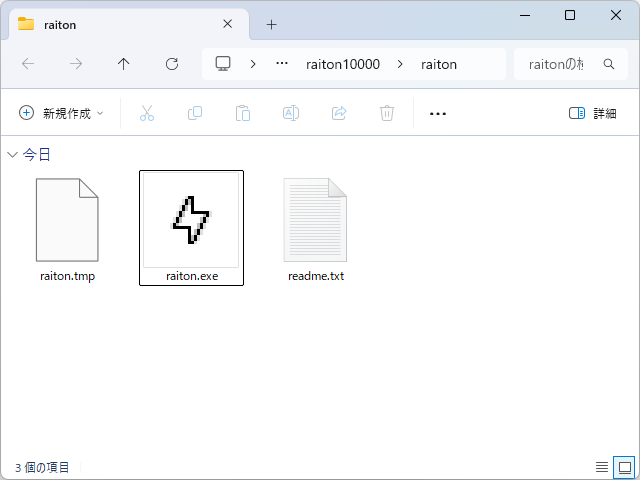Click the raiton.tmp file name
This screenshot has width=640, height=480.
(x=67, y=276)
